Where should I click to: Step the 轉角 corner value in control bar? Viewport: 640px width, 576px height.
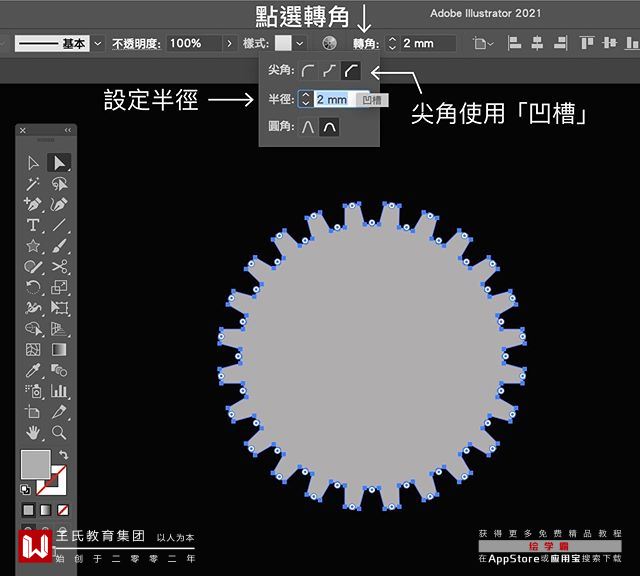point(392,43)
